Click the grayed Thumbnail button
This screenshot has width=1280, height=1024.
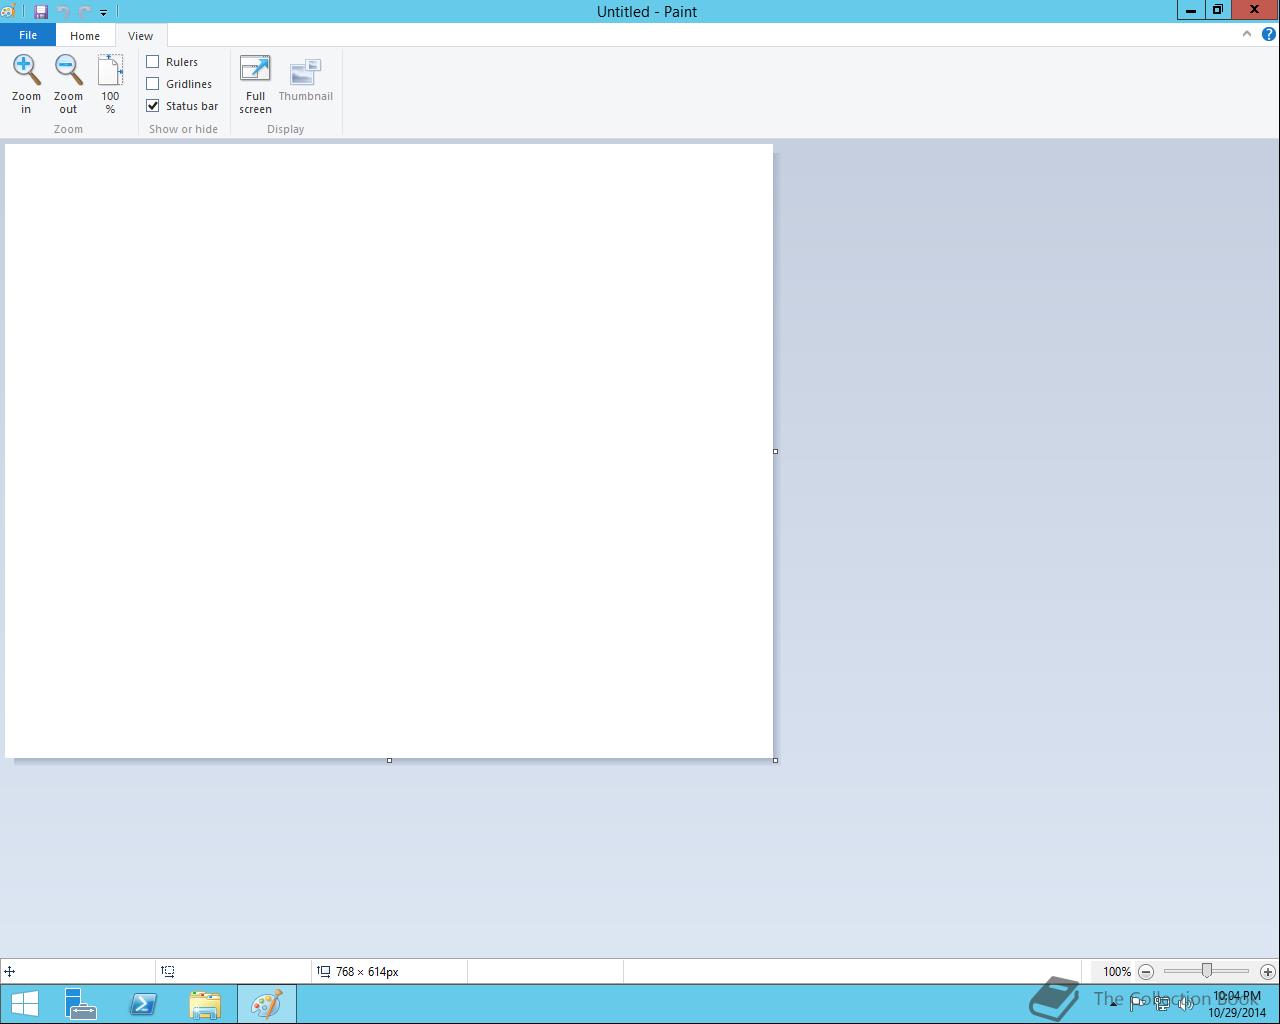(x=305, y=80)
